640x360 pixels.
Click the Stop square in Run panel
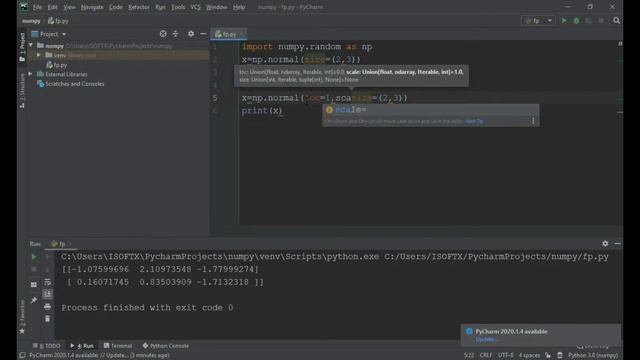click(34, 269)
